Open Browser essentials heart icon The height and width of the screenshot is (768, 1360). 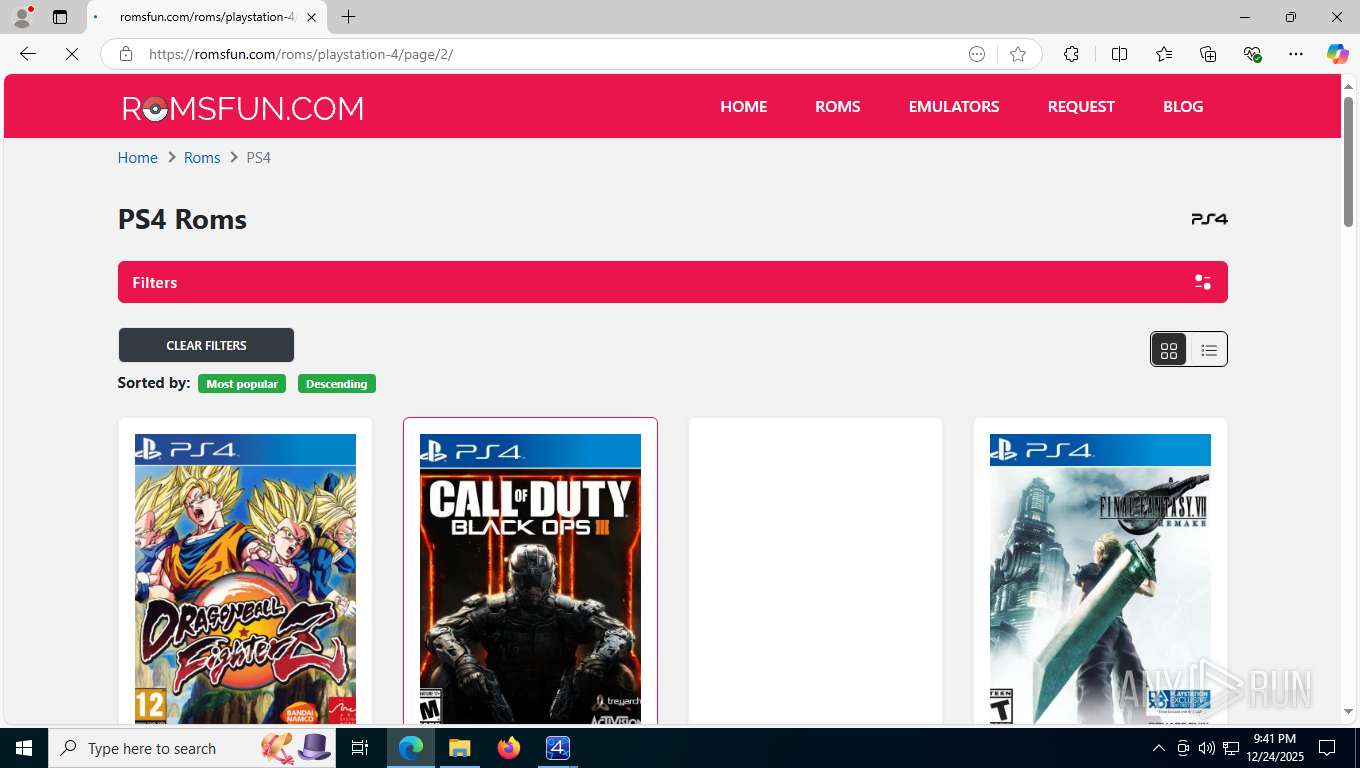[1252, 54]
